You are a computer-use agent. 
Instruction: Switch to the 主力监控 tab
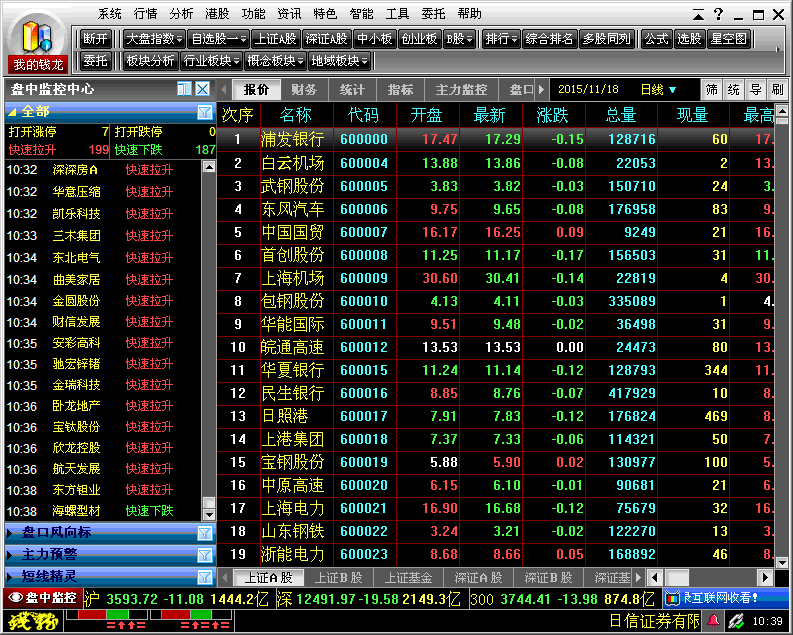[461, 90]
